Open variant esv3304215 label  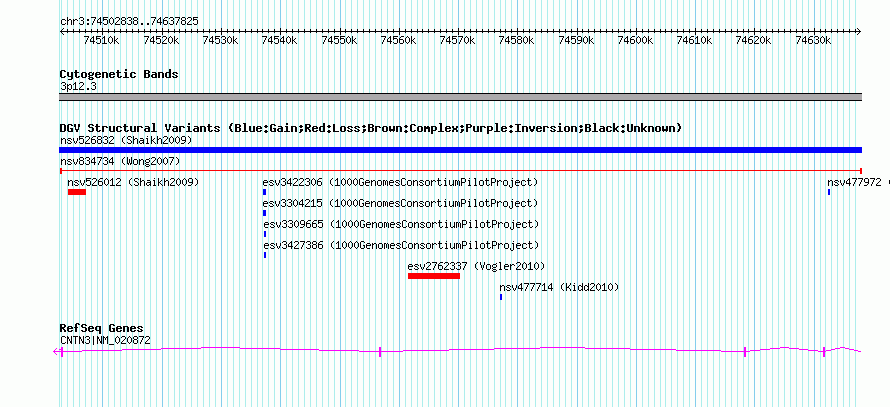tap(400, 203)
